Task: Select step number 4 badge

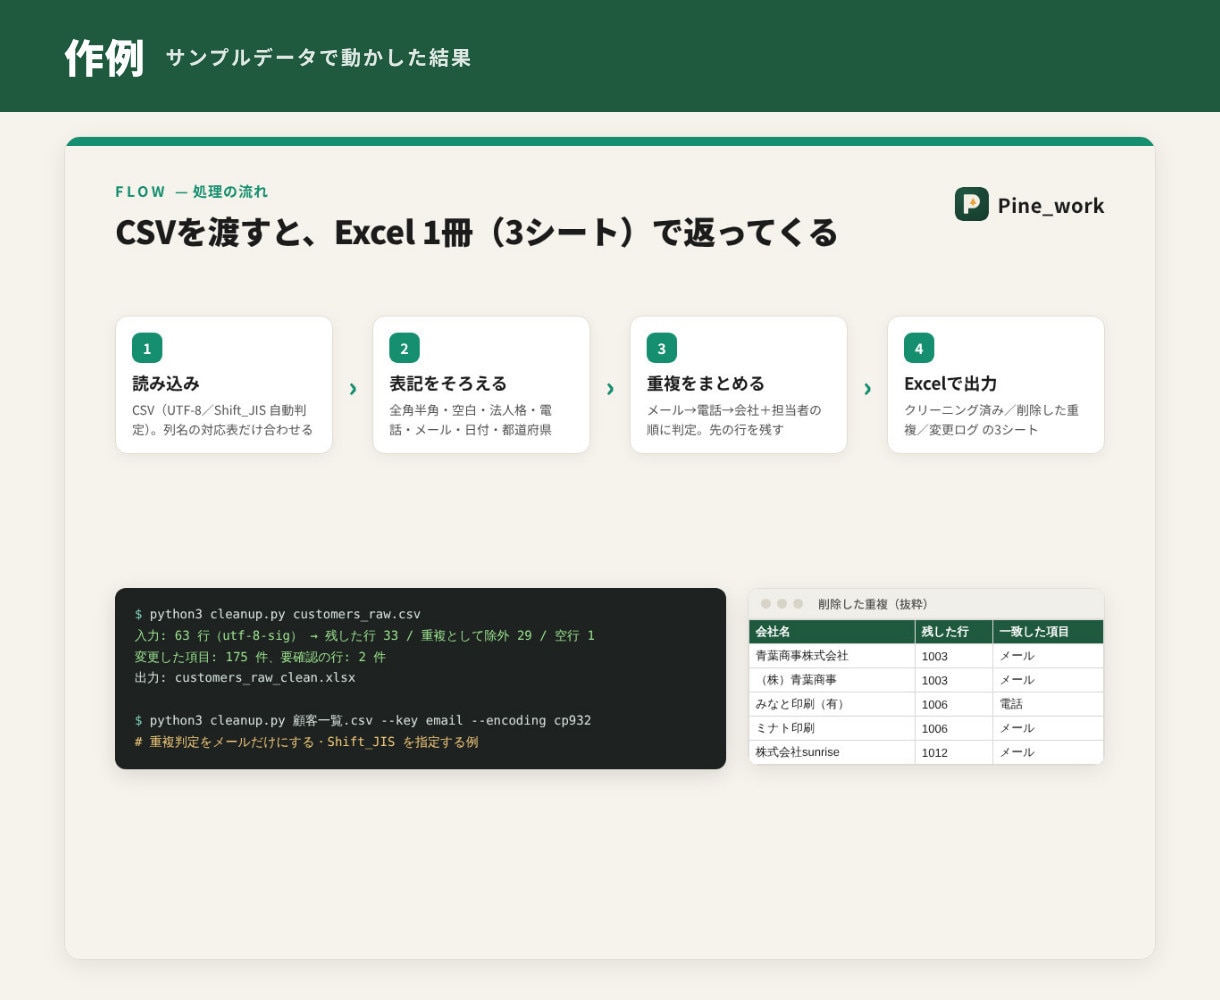Action: tap(919, 348)
